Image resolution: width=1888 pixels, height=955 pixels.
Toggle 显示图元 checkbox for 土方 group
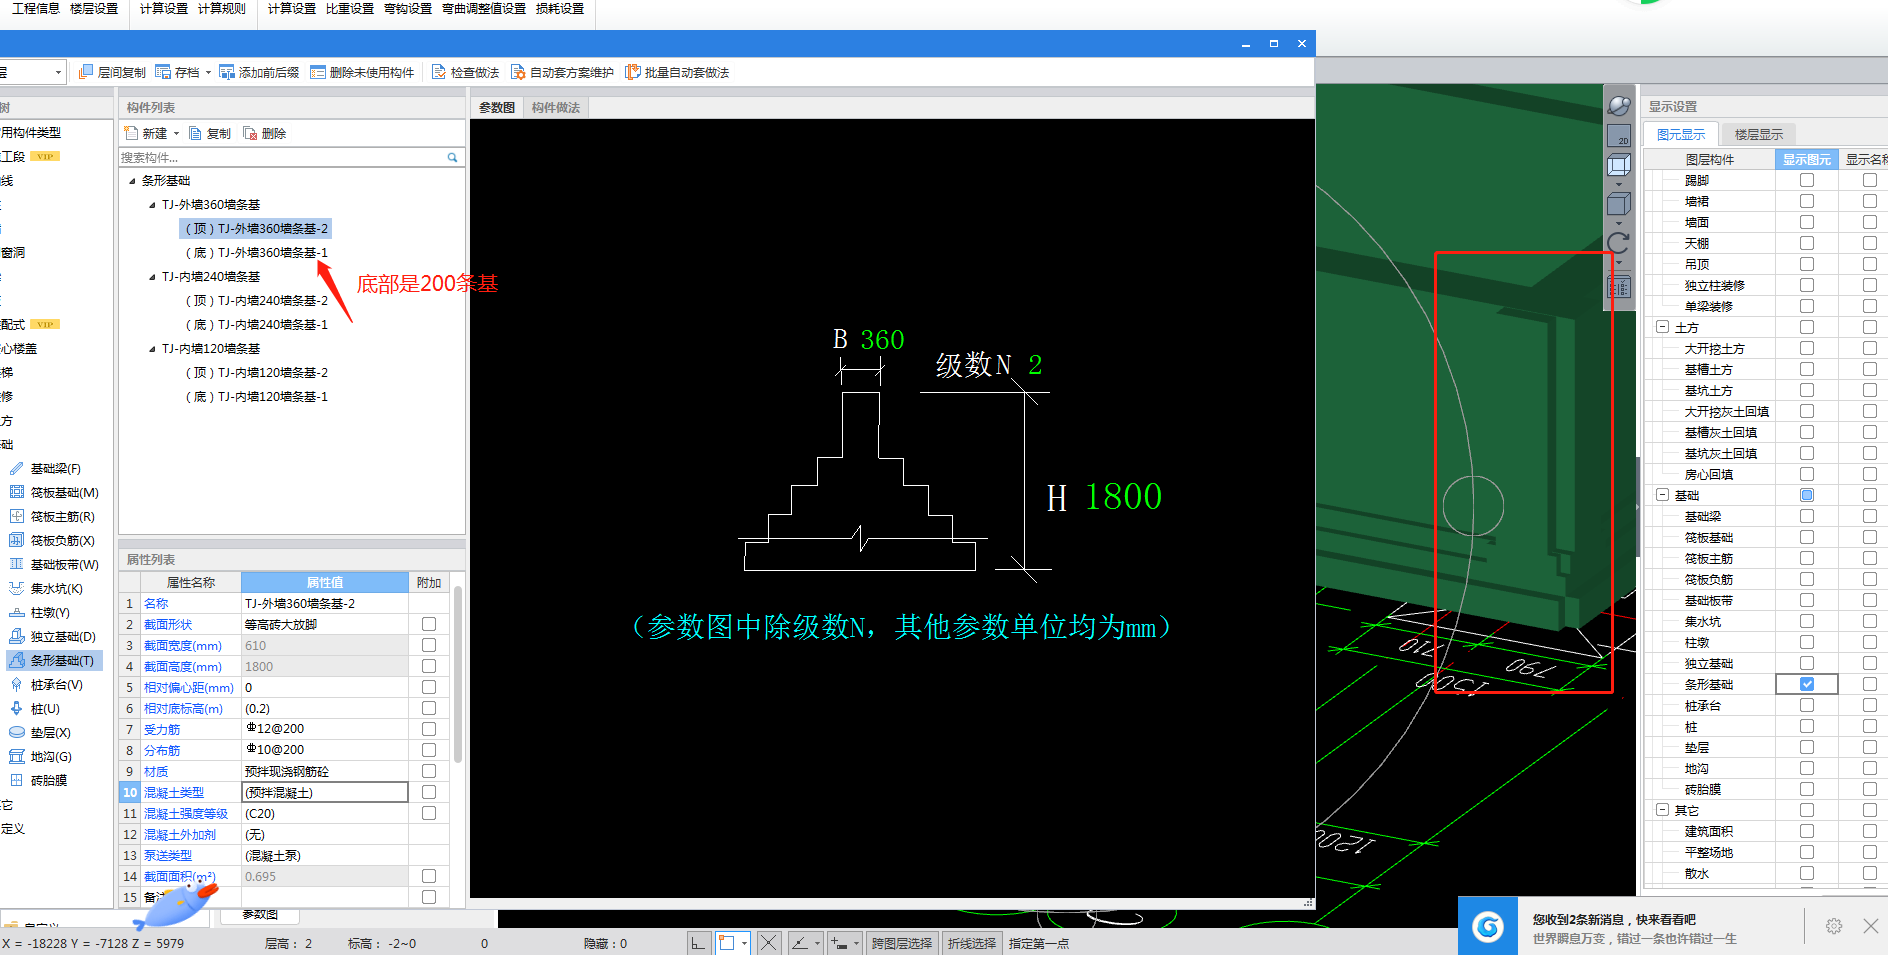(1807, 327)
